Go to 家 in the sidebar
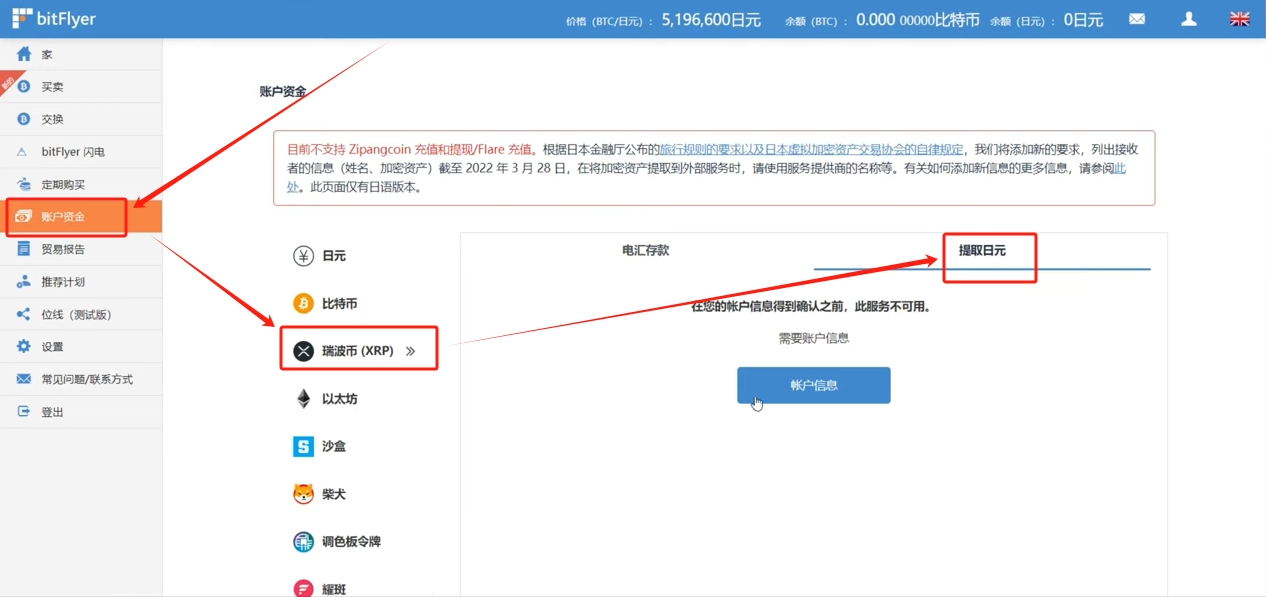1266x597 pixels. 81,54
